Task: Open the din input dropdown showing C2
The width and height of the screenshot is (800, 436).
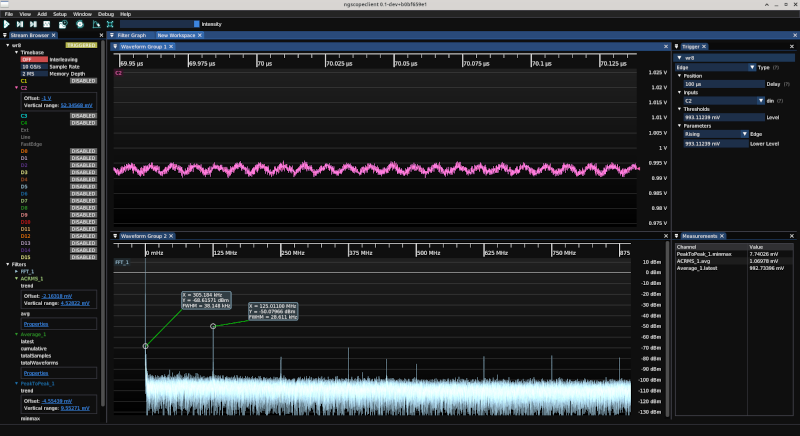Action: click(x=724, y=101)
